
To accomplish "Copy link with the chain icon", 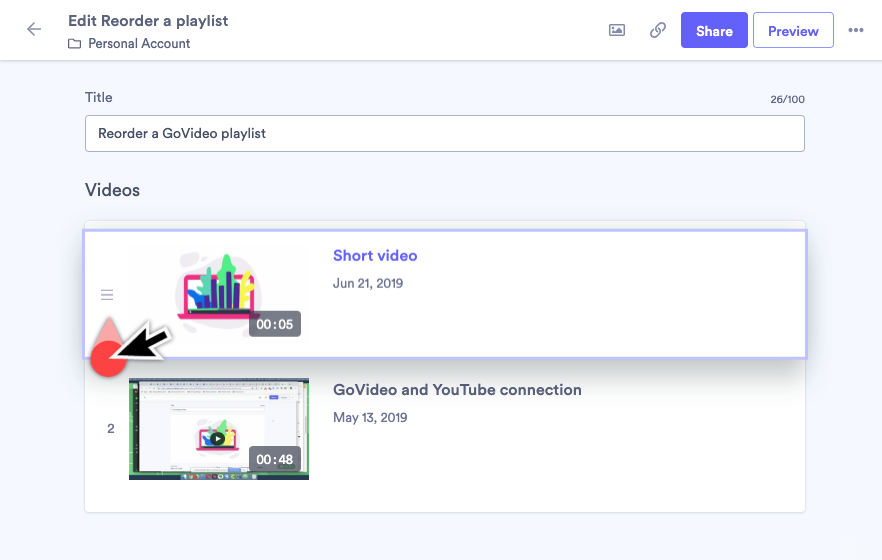I will point(658,30).
